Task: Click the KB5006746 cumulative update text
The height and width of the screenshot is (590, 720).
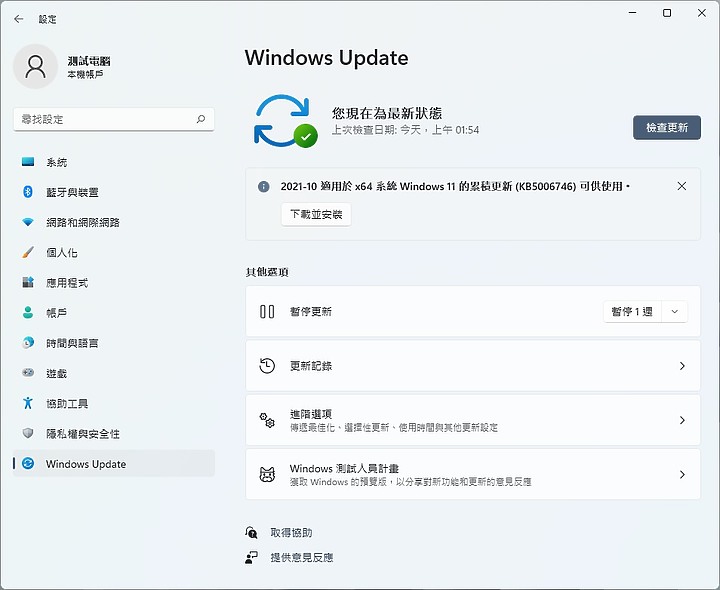Action: 455,186
